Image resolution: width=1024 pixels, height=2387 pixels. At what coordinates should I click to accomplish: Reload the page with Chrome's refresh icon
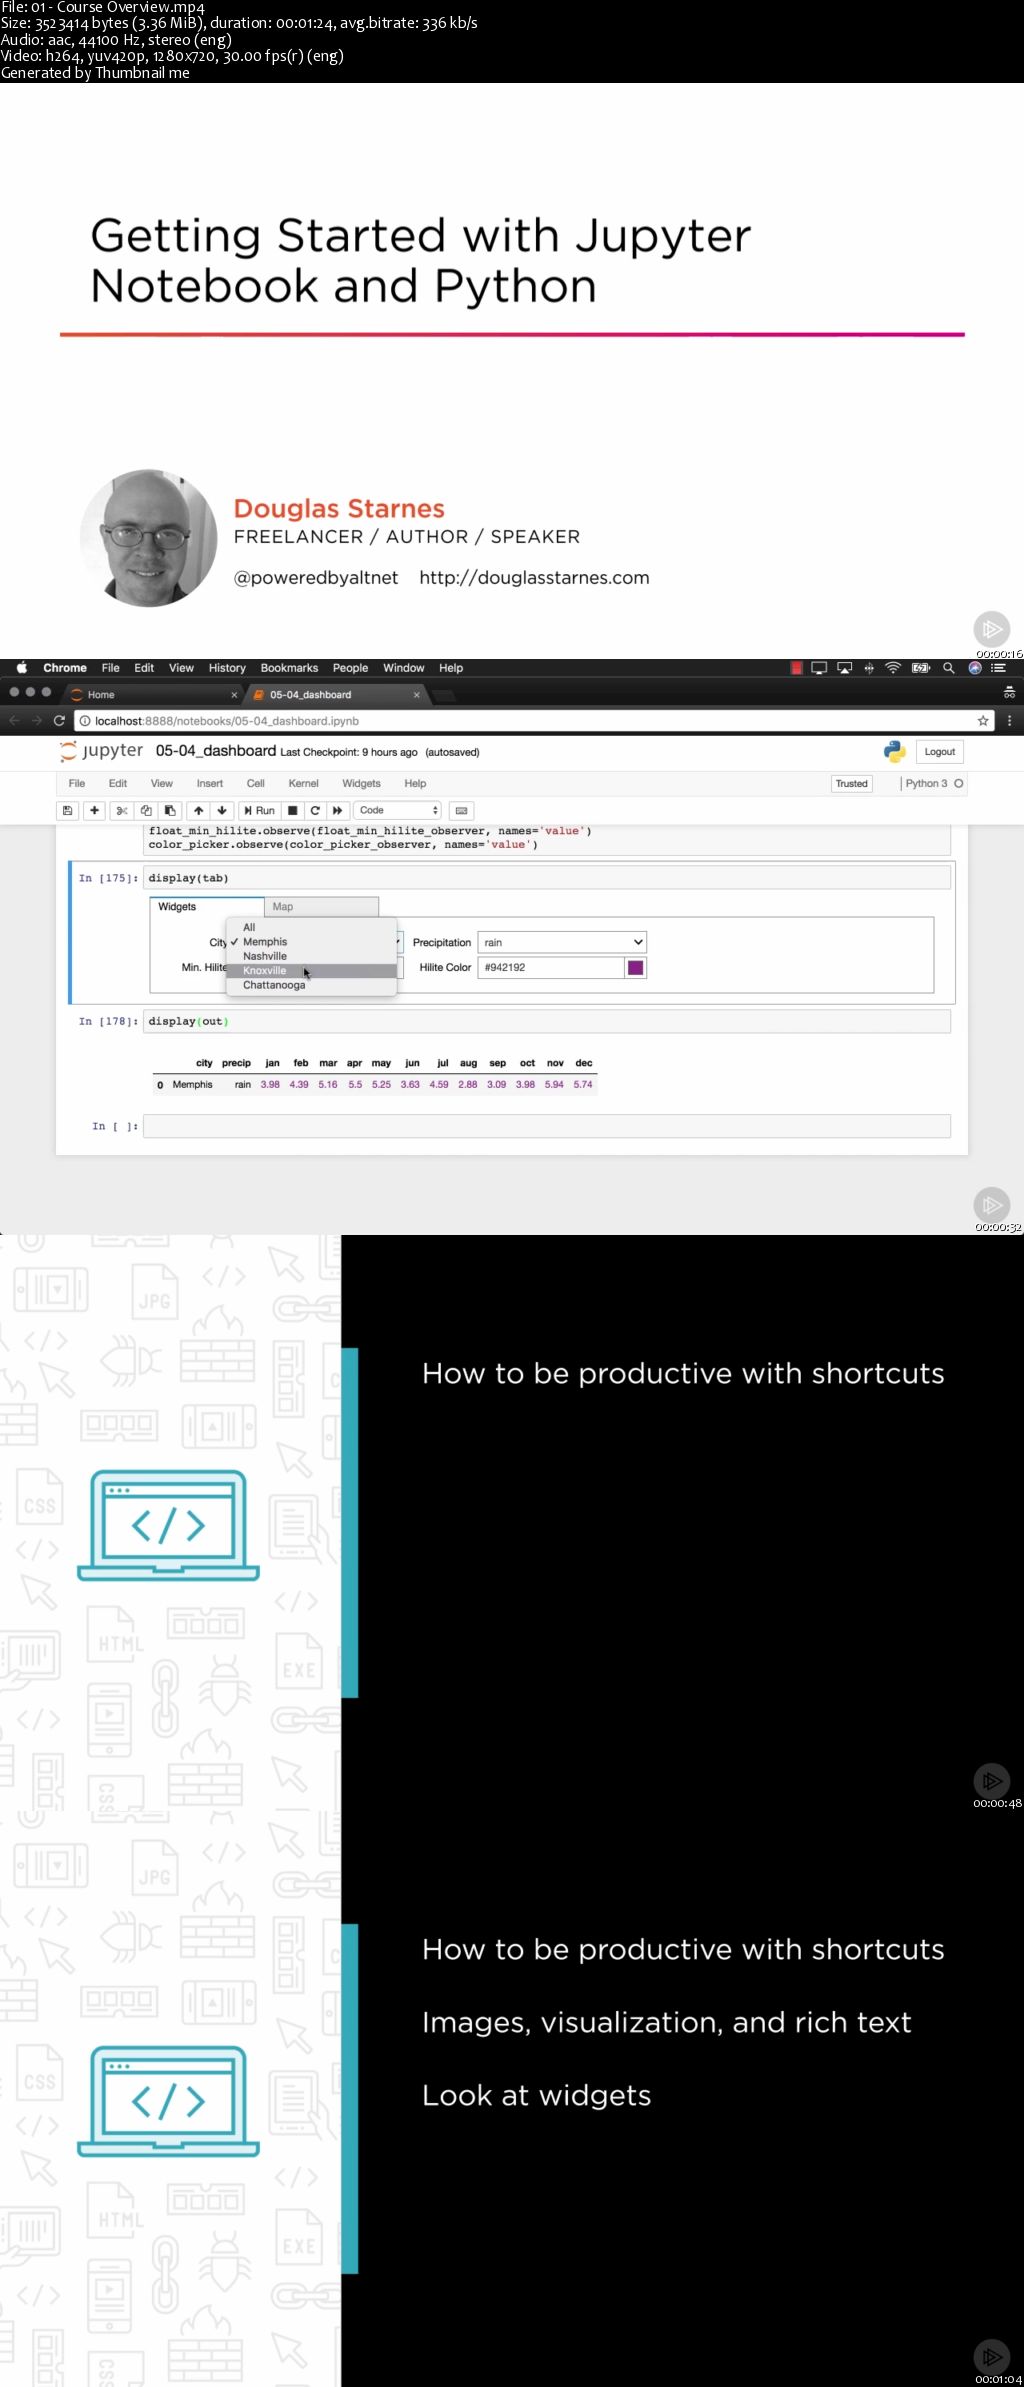click(59, 720)
